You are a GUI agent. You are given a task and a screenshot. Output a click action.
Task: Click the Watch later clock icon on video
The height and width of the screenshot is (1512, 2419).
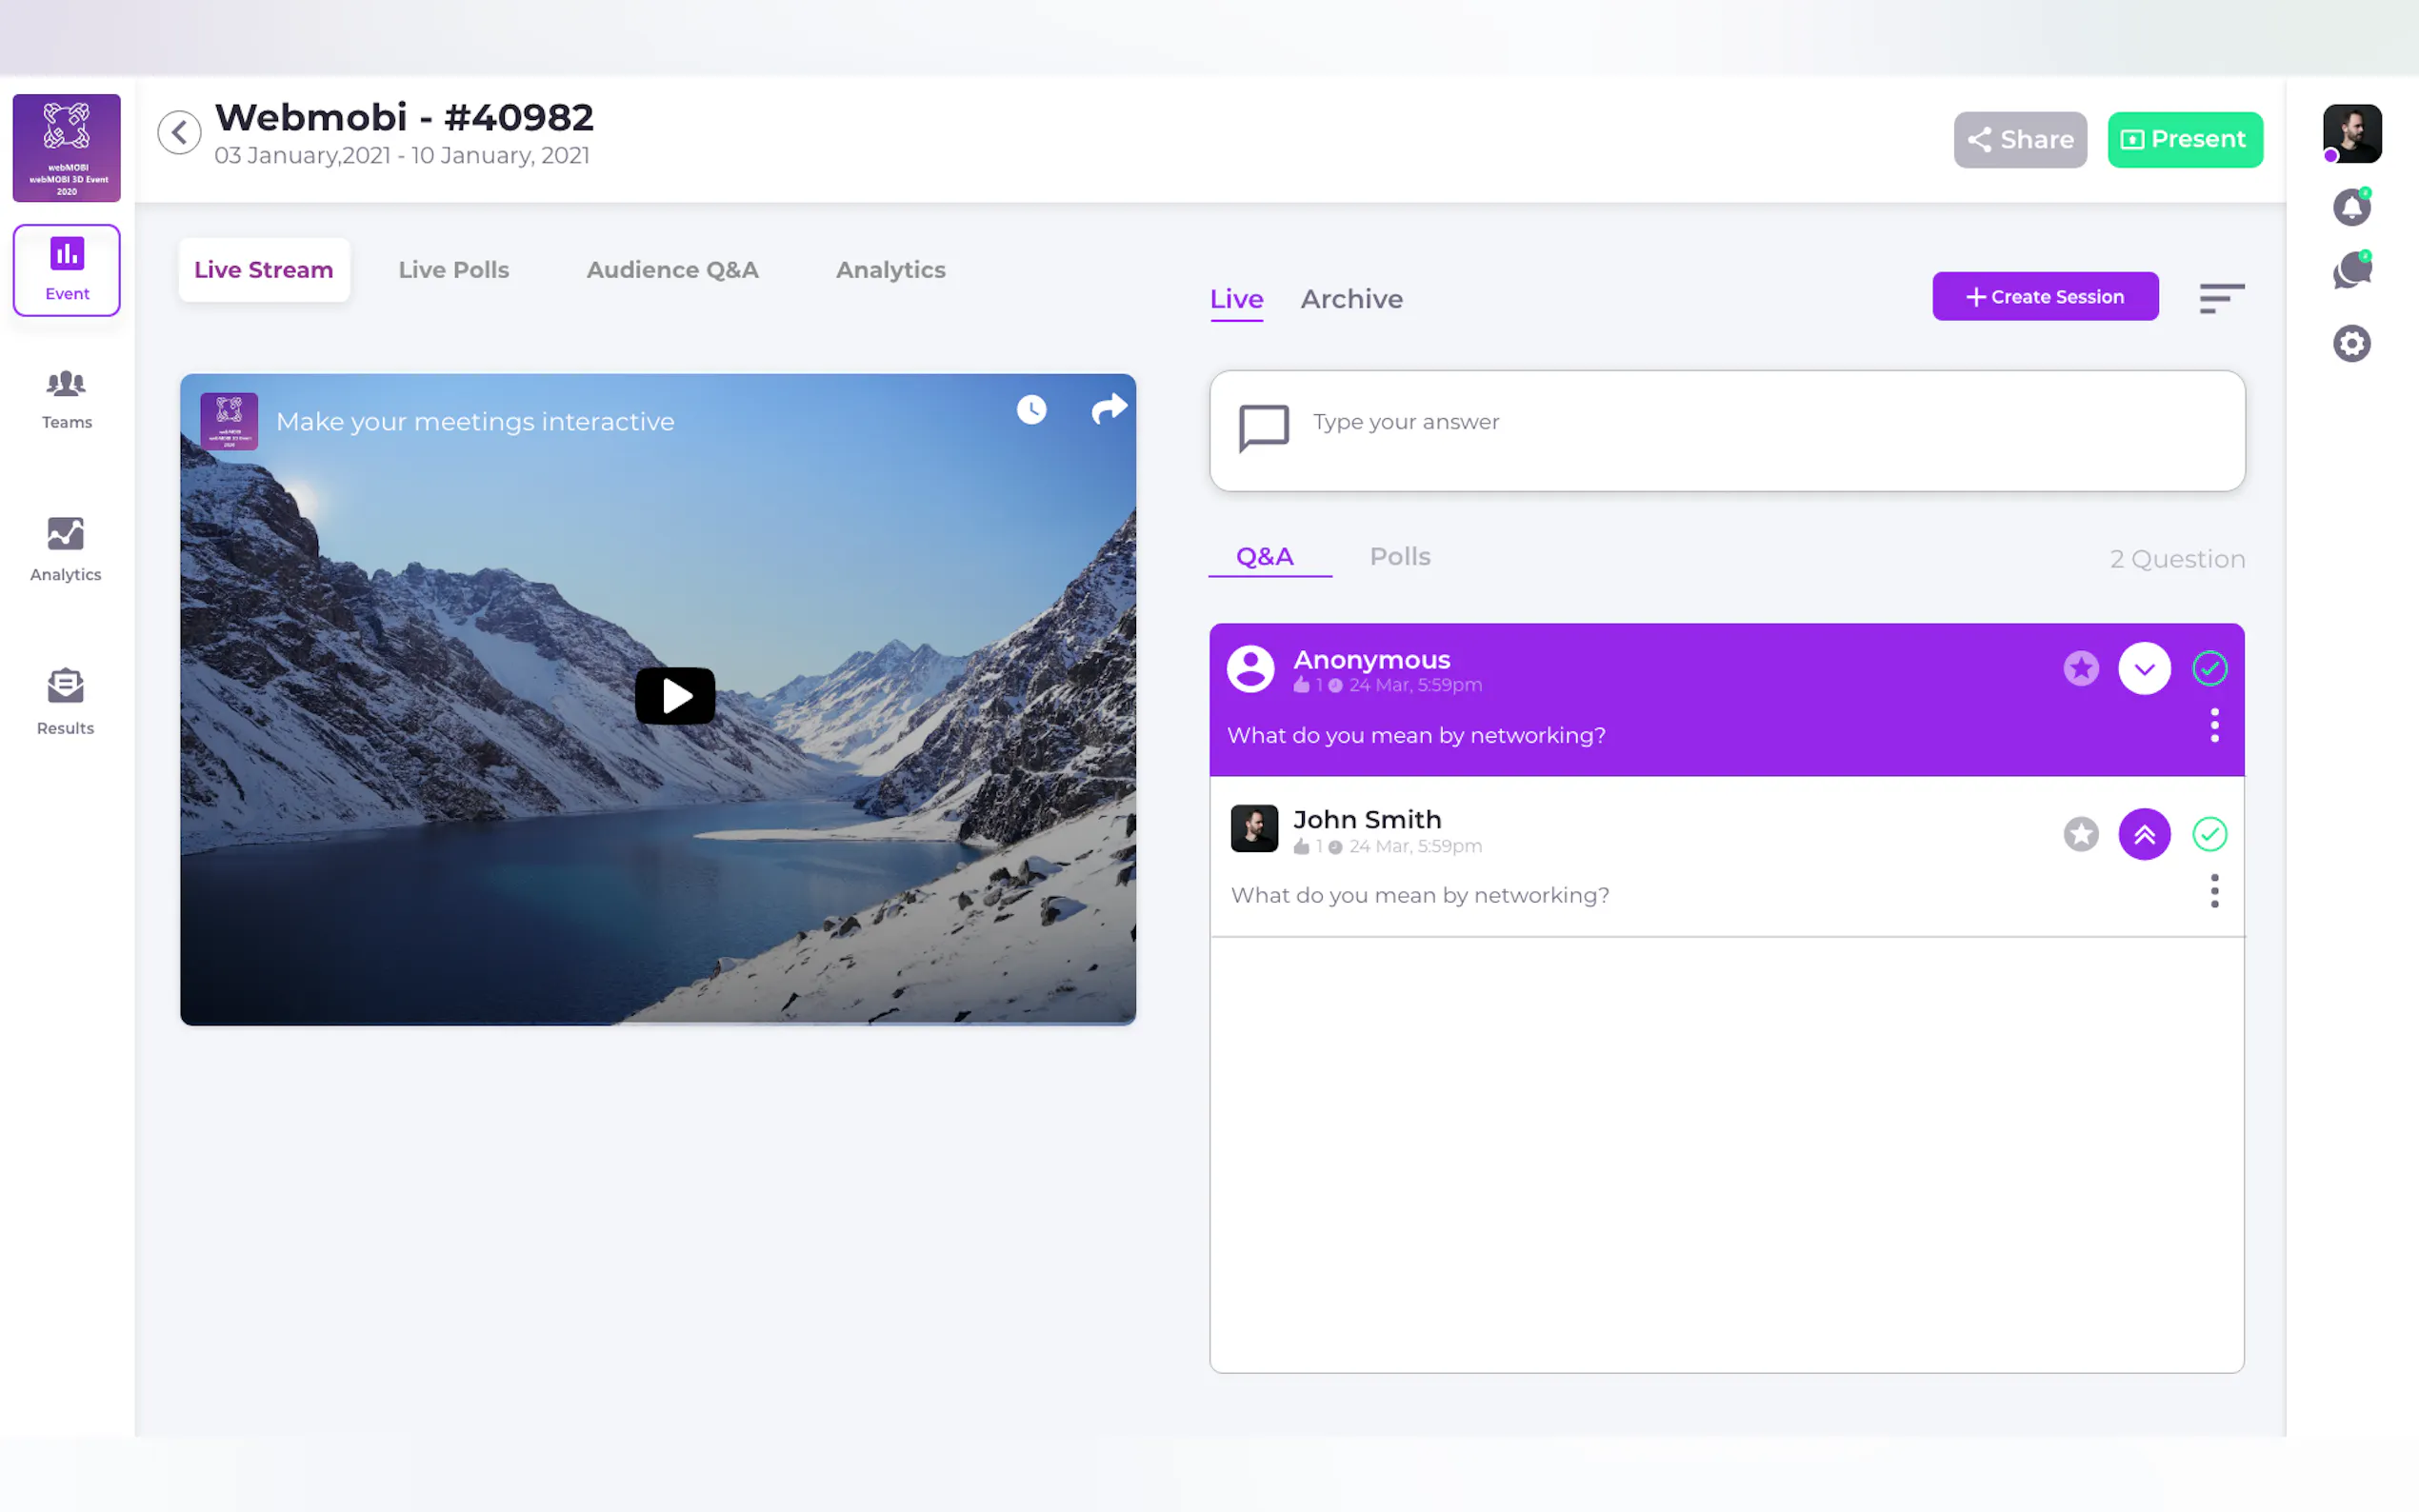coord(1031,409)
